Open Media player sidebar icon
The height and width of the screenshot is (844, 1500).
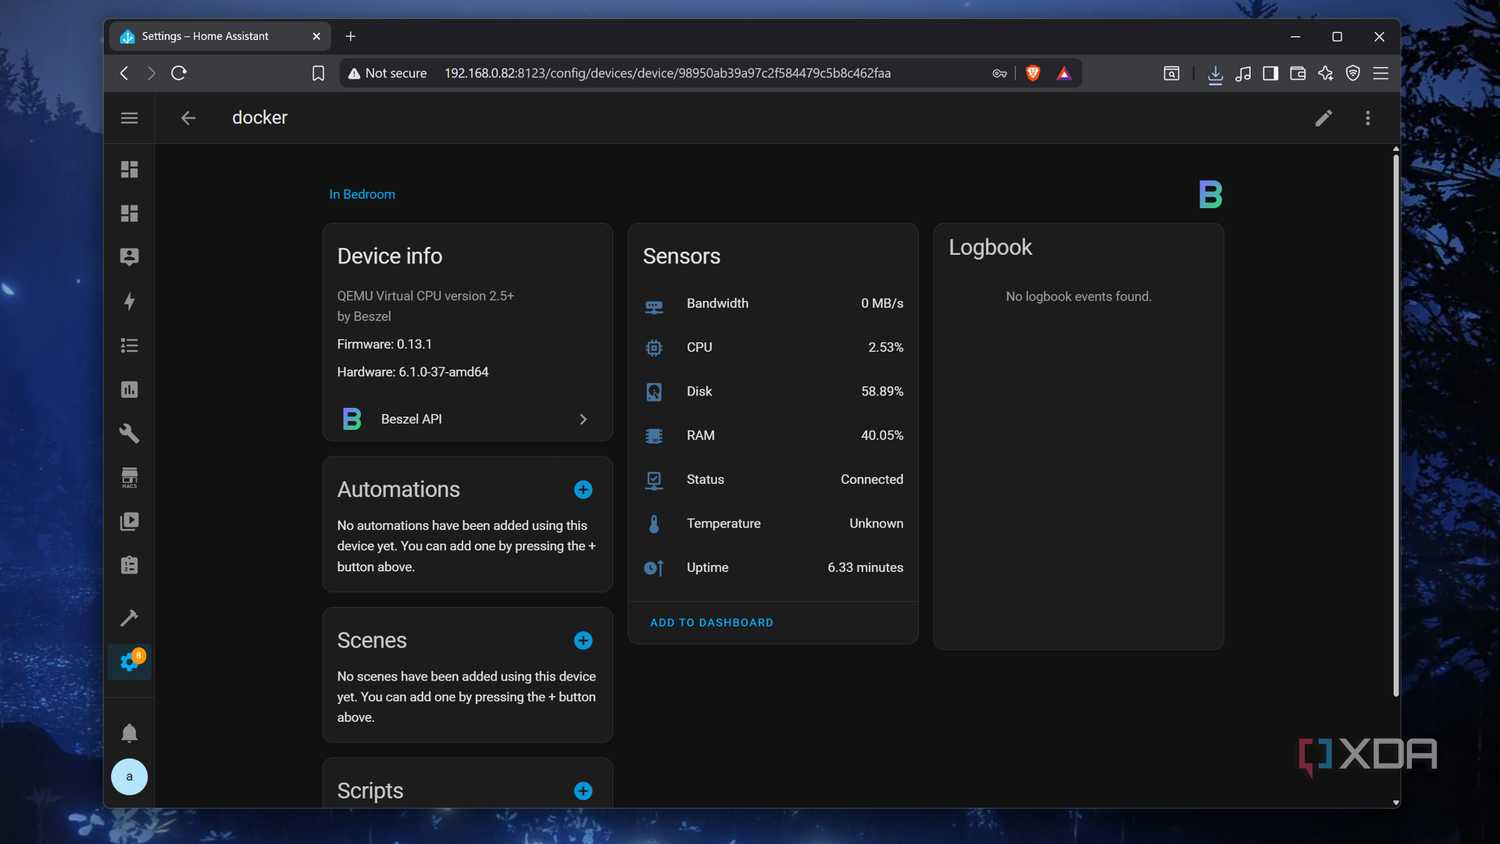coord(129,521)
